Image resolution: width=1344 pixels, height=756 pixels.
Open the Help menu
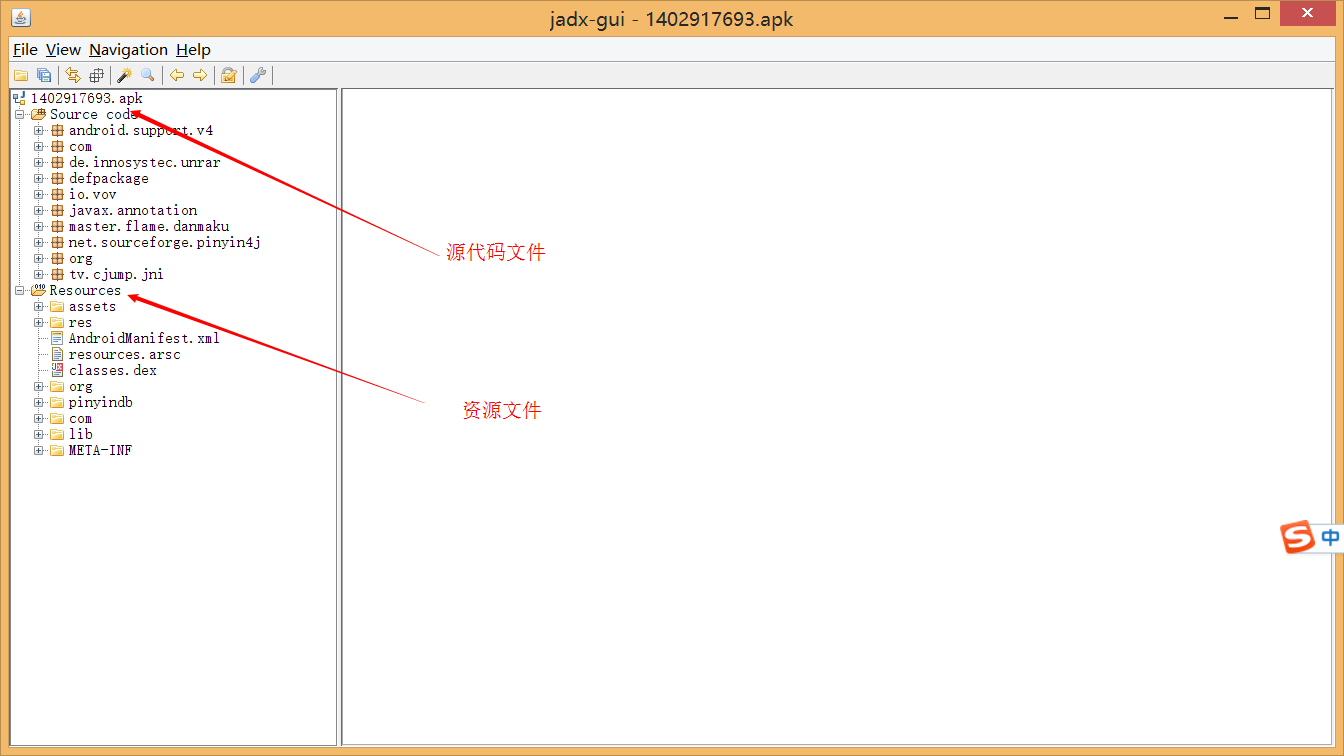(x=193, y=50)
